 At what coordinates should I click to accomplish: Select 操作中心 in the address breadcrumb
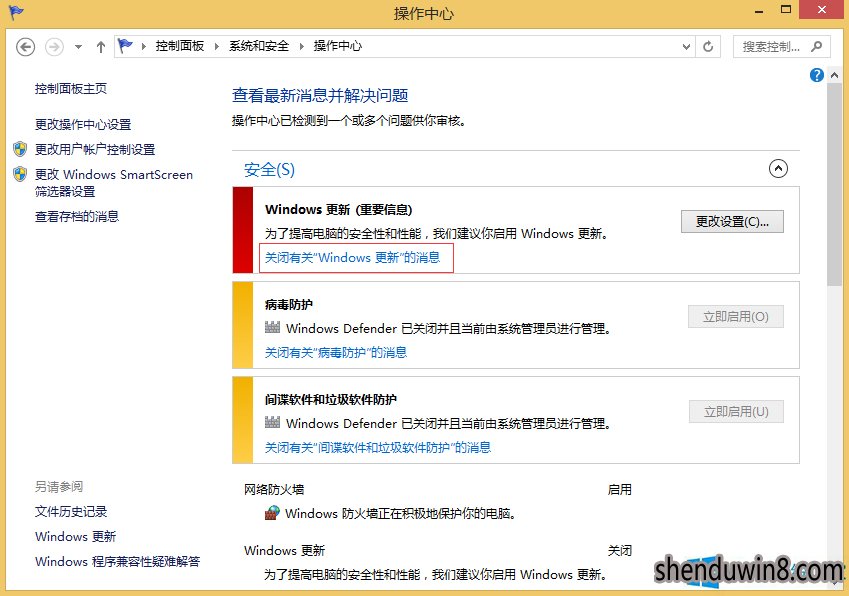pyautogui.click(x=338, y=46)
